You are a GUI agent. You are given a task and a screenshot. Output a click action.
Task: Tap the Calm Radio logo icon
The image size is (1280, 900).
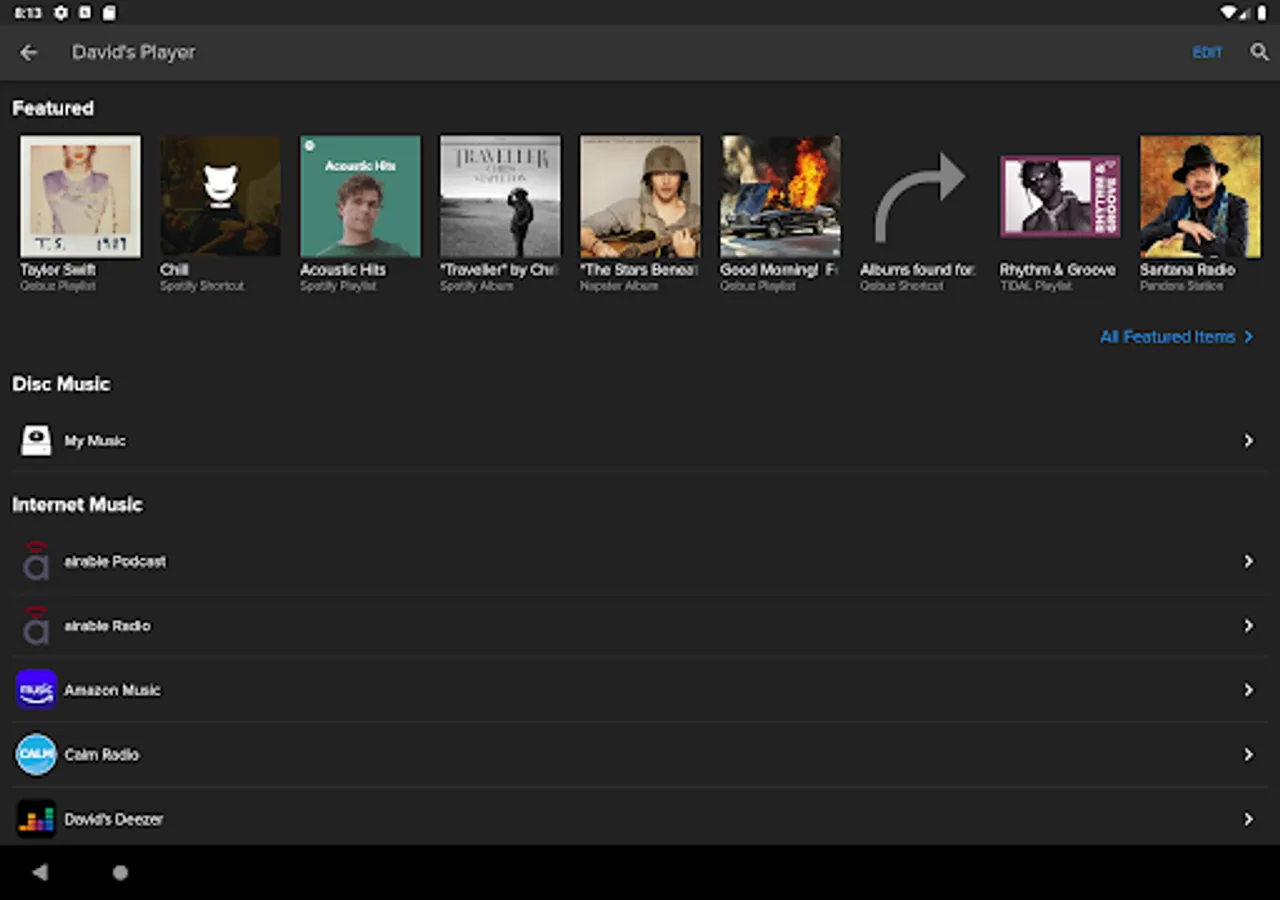pyautogui.click(x=36, y=754)
